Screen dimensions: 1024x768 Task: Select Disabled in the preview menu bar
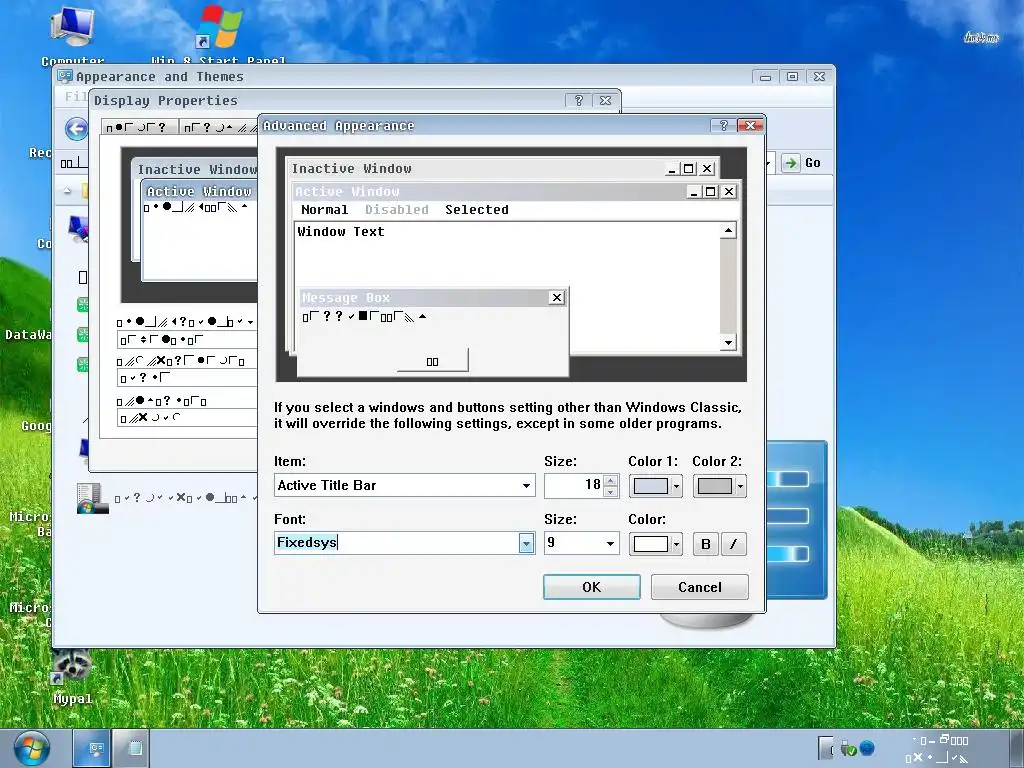pos(396,210)
